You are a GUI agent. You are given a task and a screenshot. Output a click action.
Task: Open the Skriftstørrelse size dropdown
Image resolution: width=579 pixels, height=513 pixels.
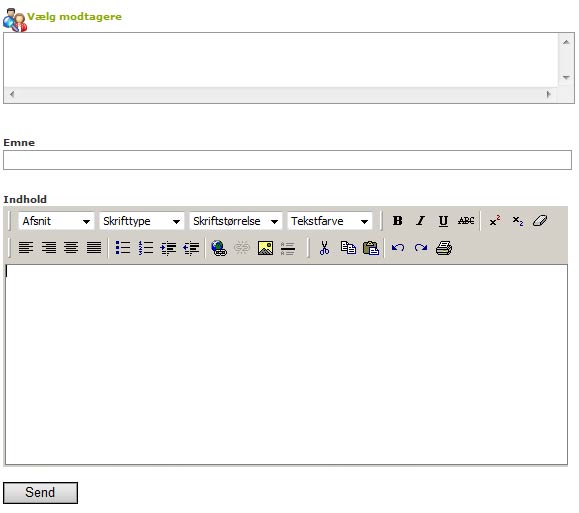coord(236,221)
